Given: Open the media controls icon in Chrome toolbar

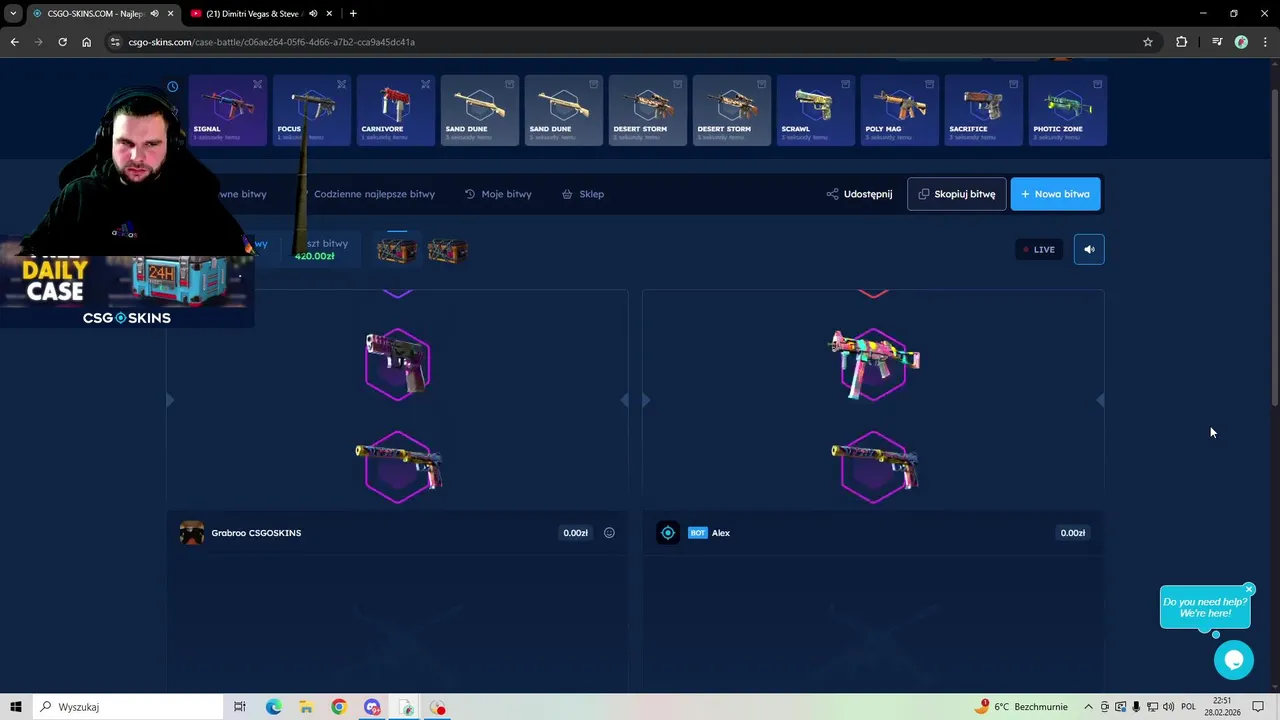Looking at the screenshot, I should coord(1217,42).
